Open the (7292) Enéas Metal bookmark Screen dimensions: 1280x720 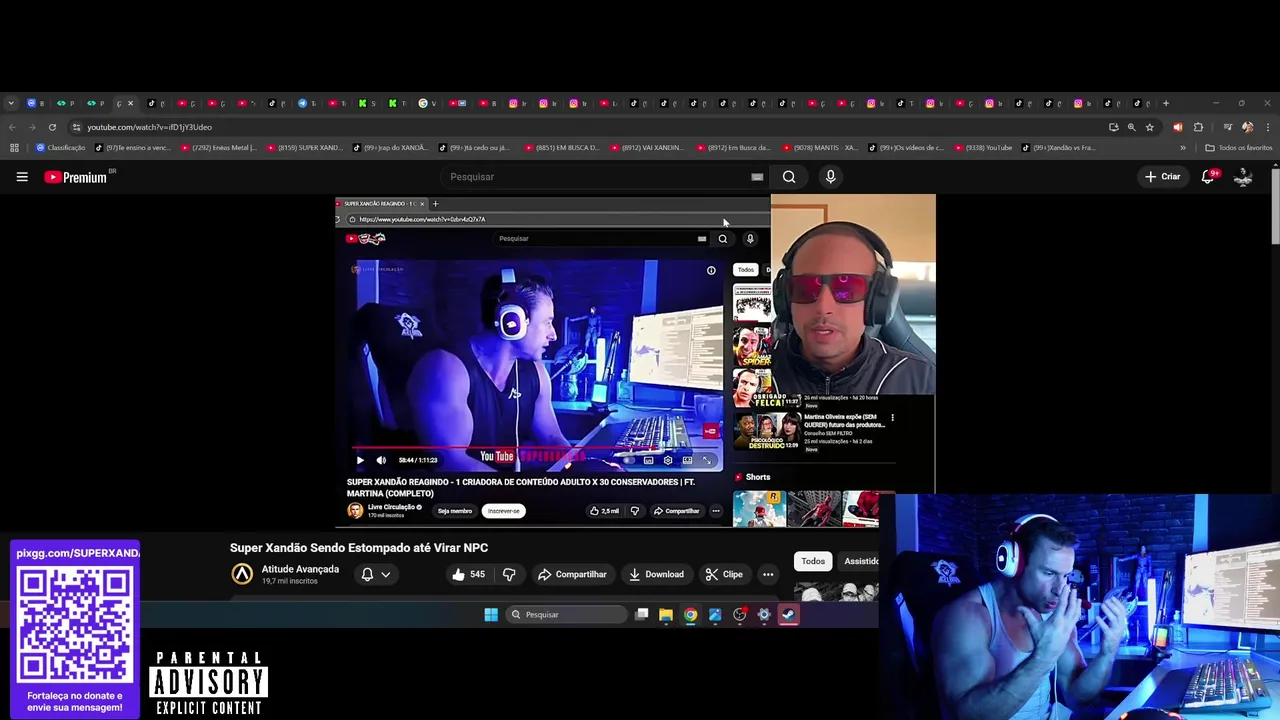tap(219, 148)
